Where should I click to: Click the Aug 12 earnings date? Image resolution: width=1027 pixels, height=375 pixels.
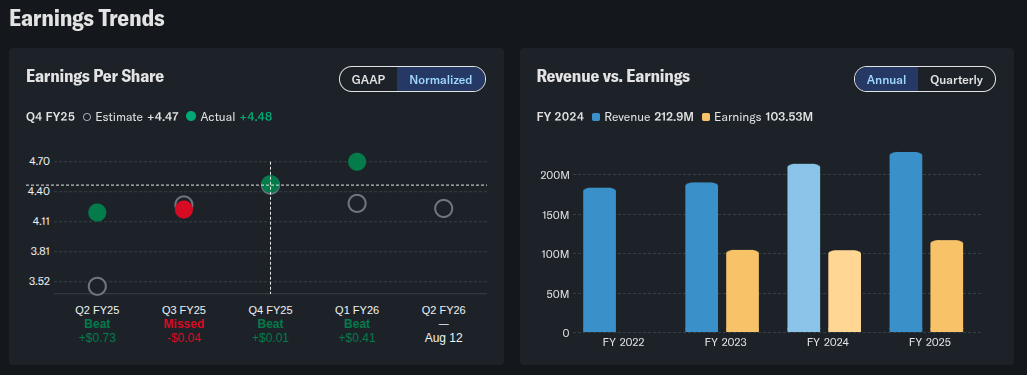coord(443,338)
